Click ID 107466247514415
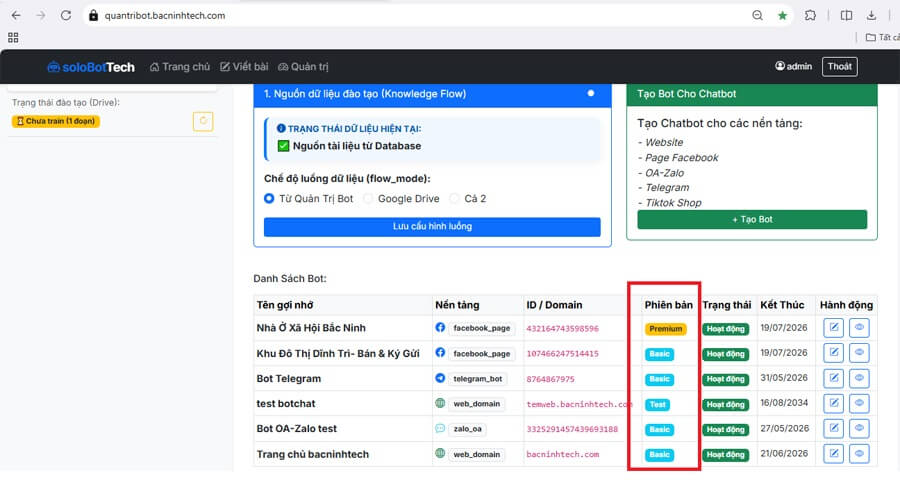 [x=562, y=354]
